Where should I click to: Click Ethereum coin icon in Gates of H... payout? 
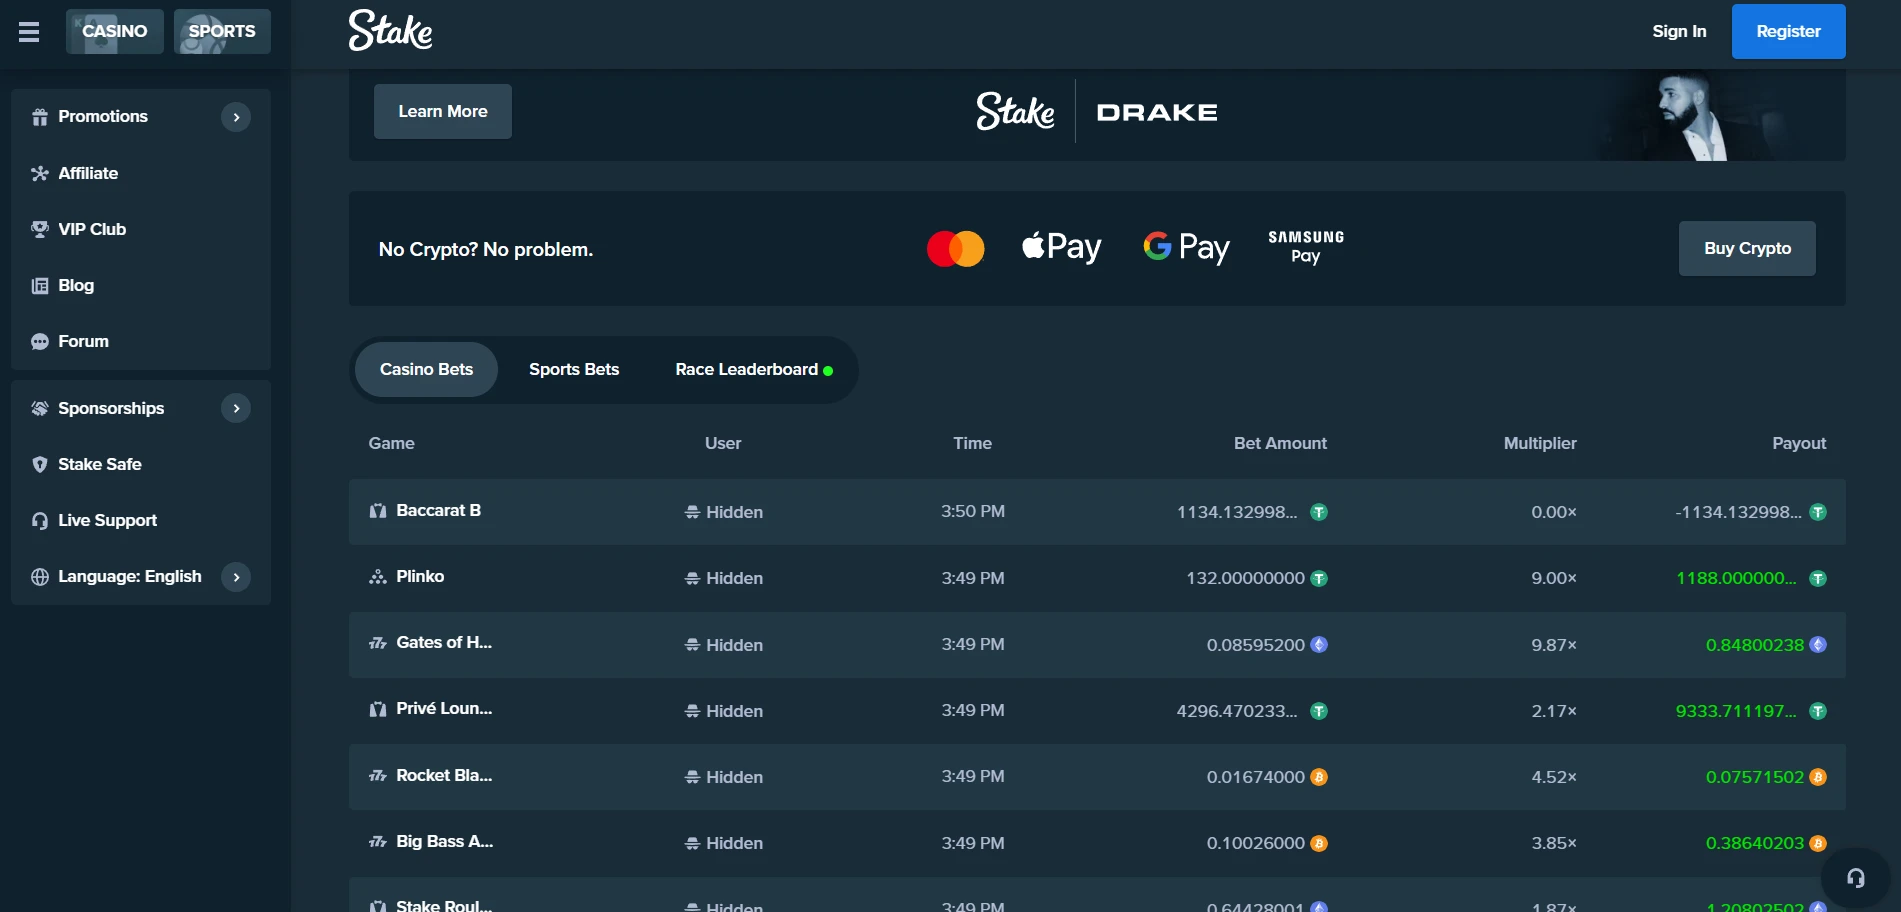[1818, 645]
